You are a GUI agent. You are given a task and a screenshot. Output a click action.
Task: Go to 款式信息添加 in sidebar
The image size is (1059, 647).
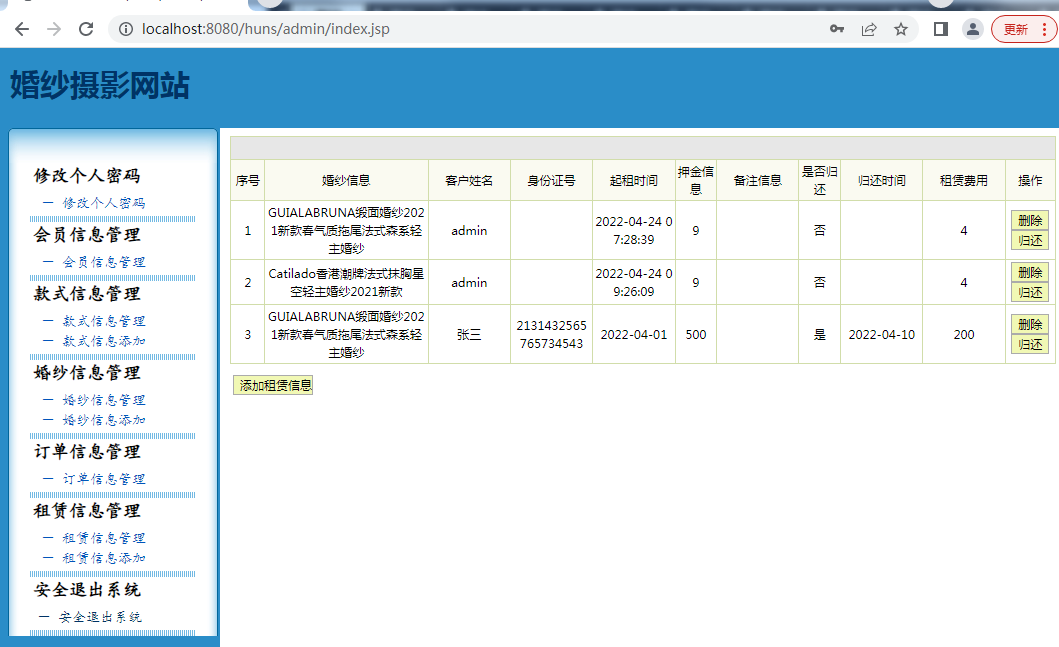click(104, 341)
